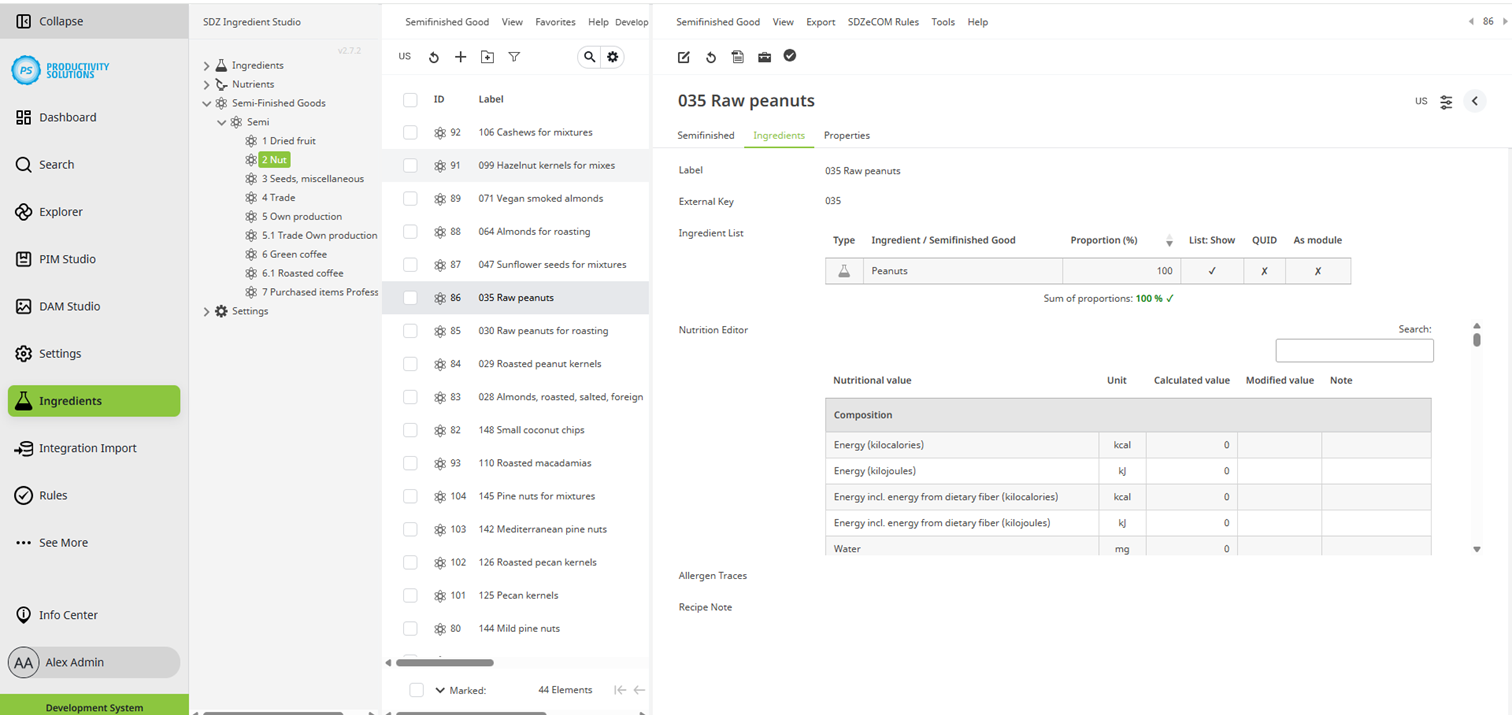This screenshot has width=1512, height=715.
Task: Select the checkbox for 071 Vegan smoked almonds
Action: tap(410, 198)
